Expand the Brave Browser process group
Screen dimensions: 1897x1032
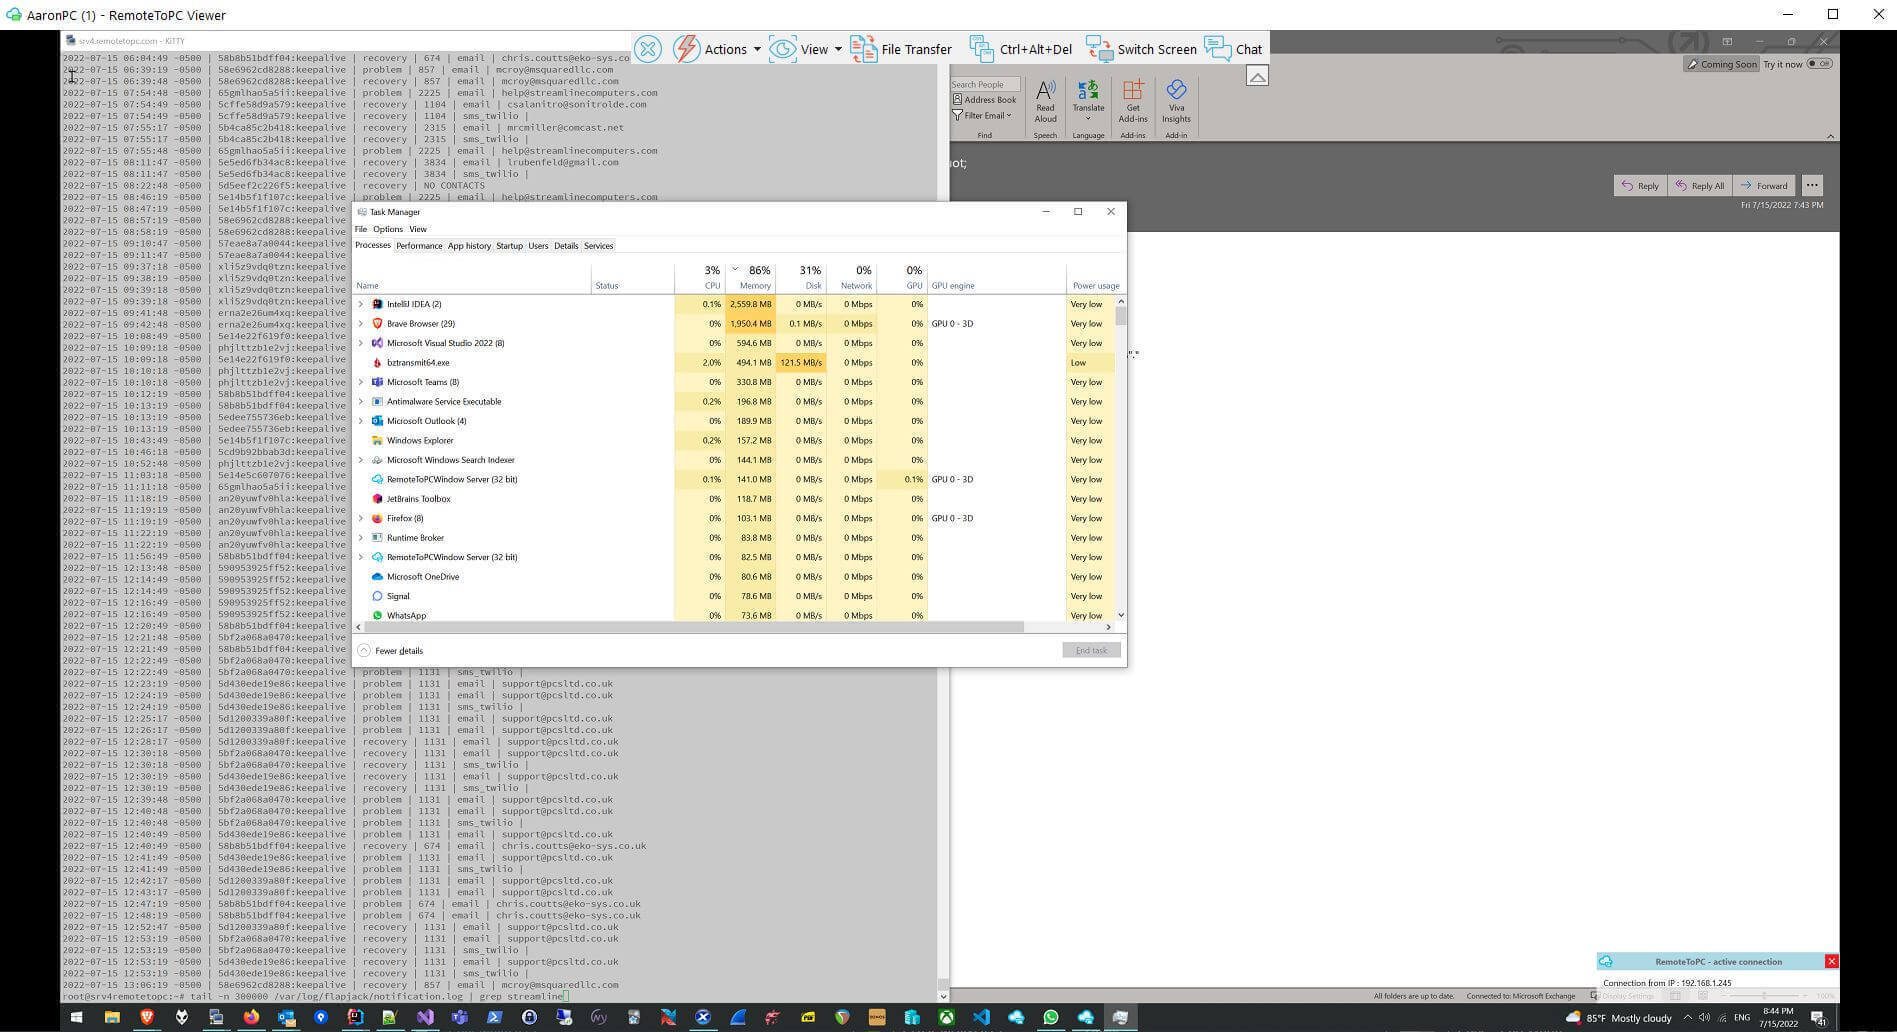click(x=361, y=323)
